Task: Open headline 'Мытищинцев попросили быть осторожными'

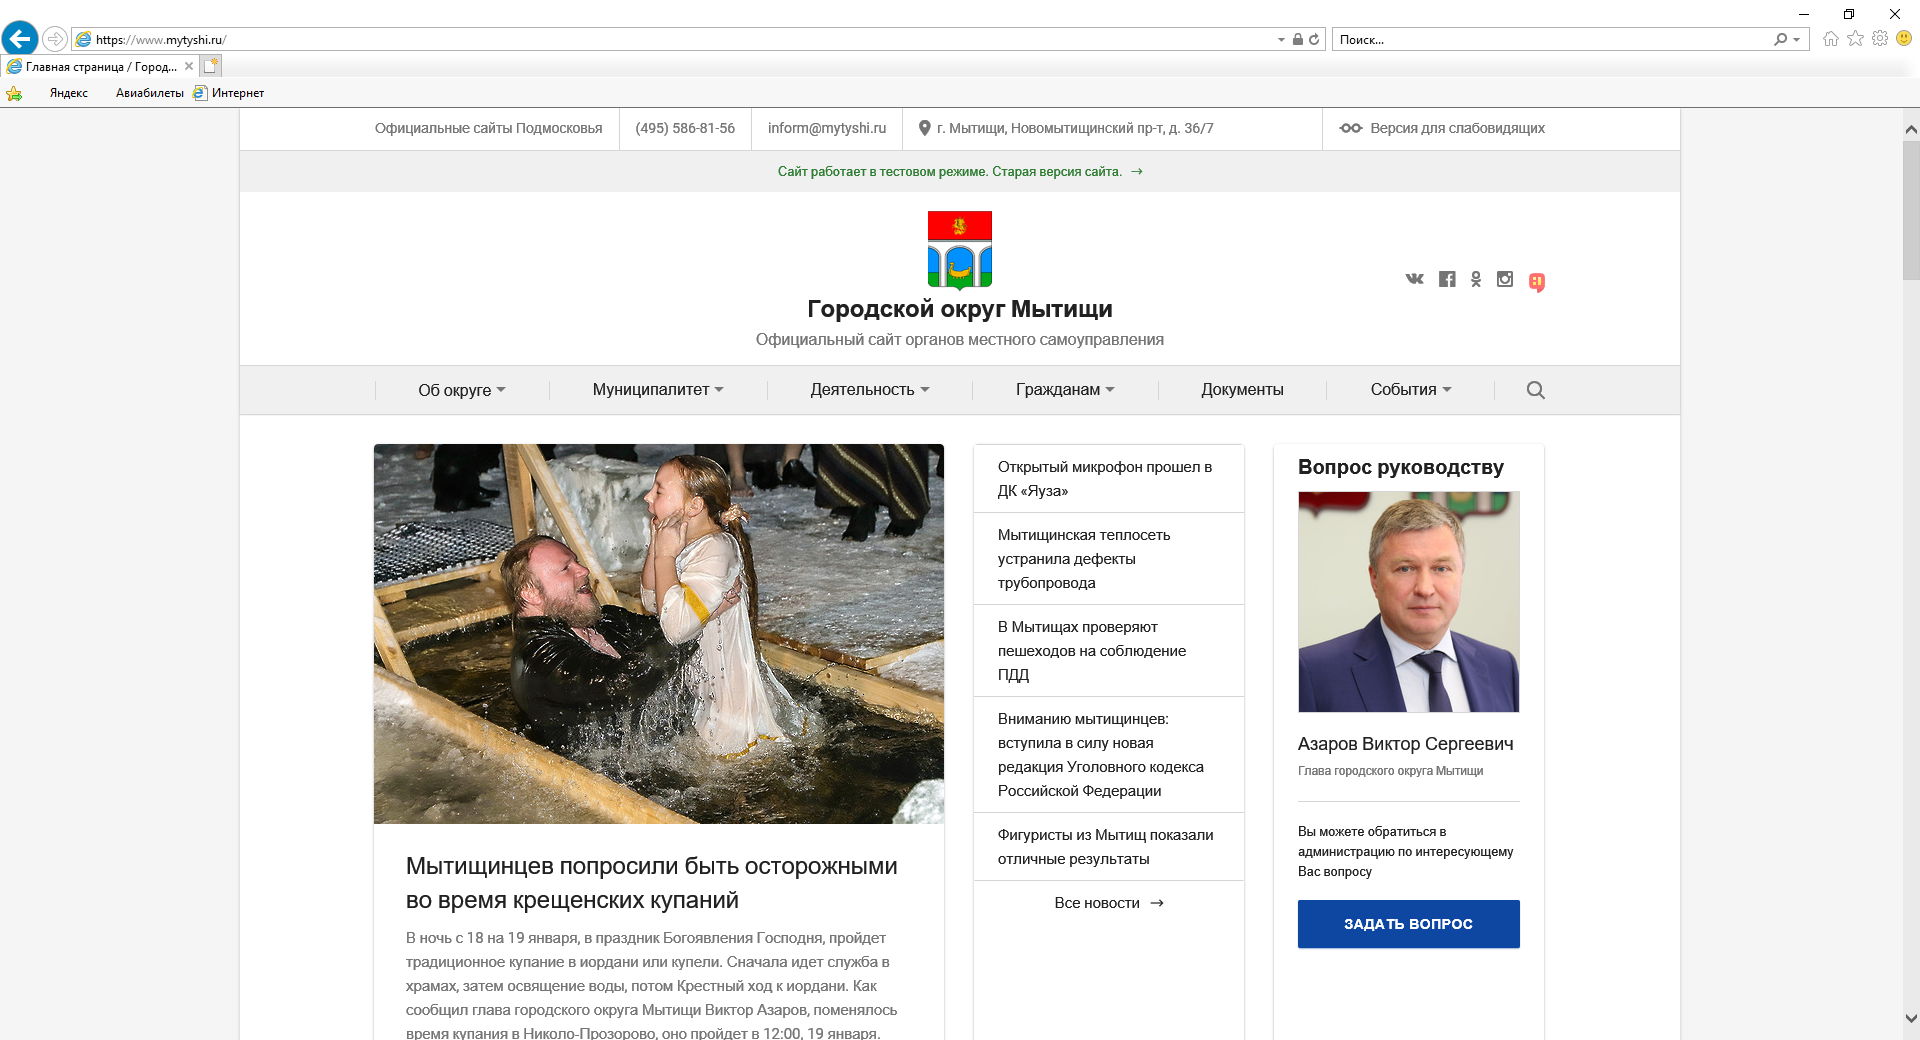Action: [x=652, y=883]
